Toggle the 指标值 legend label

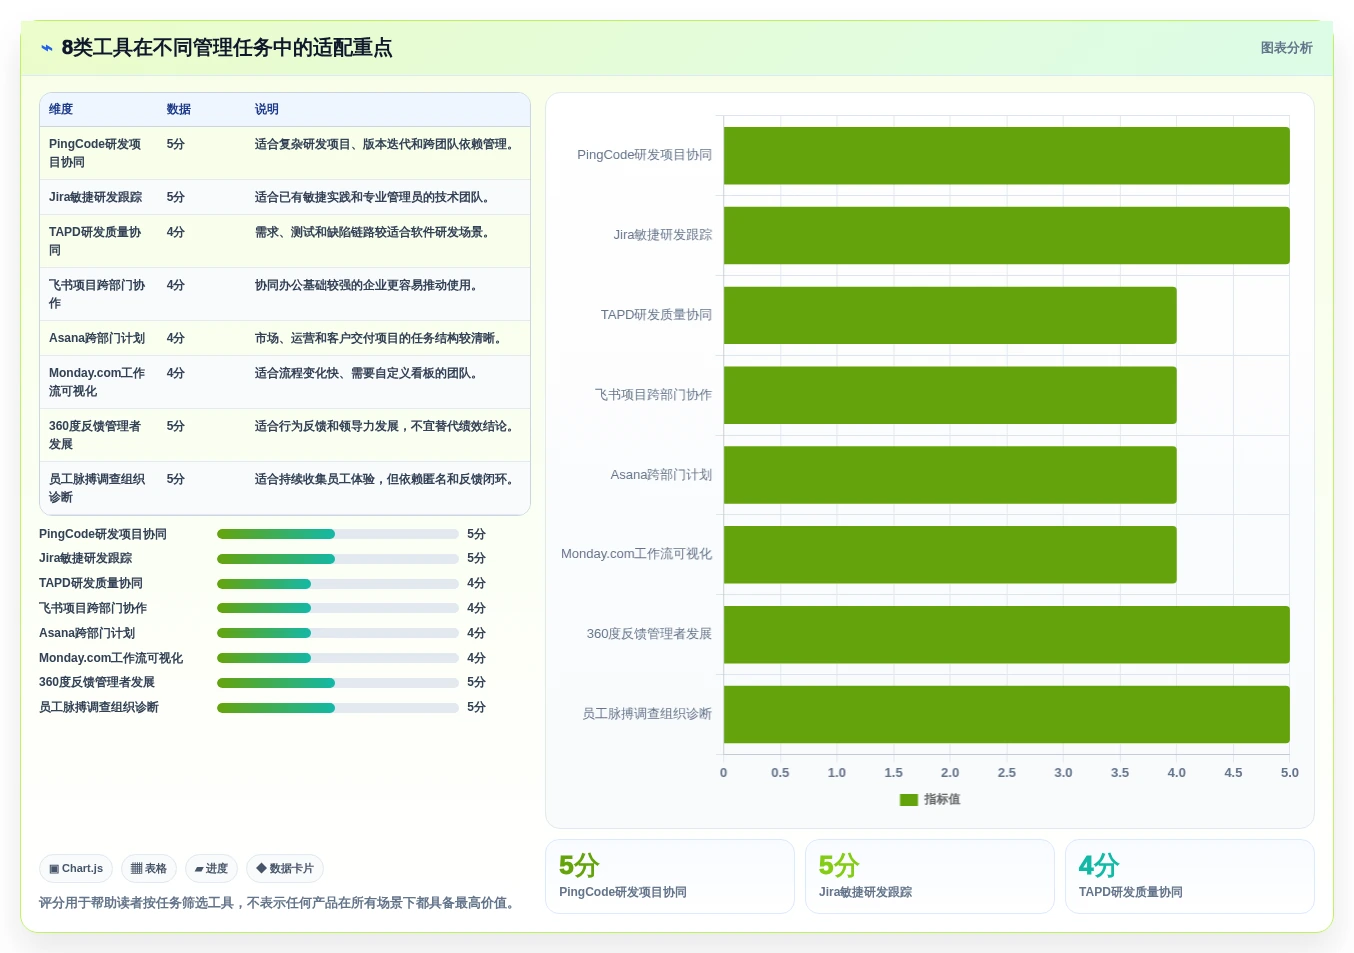(942, 800)
